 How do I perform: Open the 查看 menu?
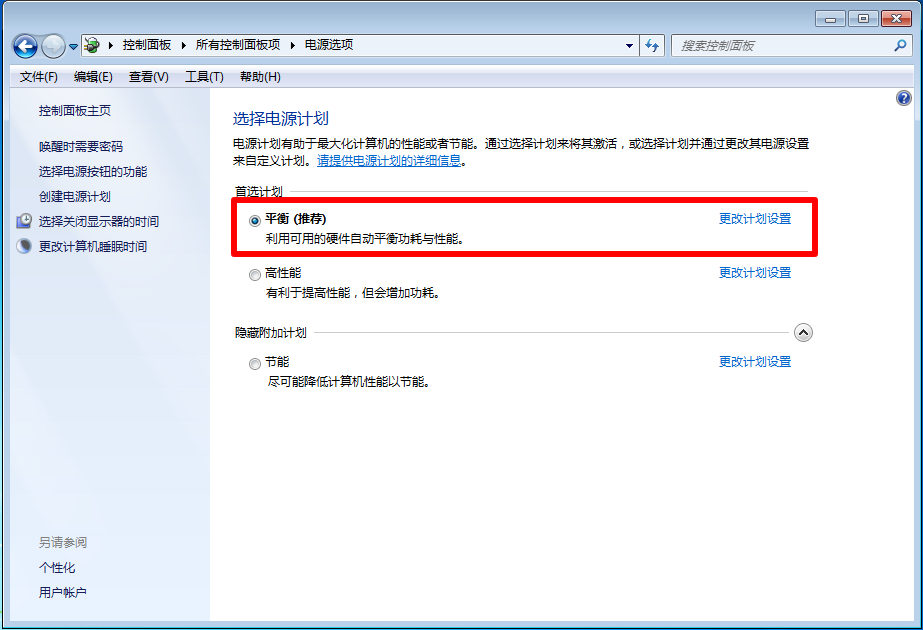tap(147, 76)
